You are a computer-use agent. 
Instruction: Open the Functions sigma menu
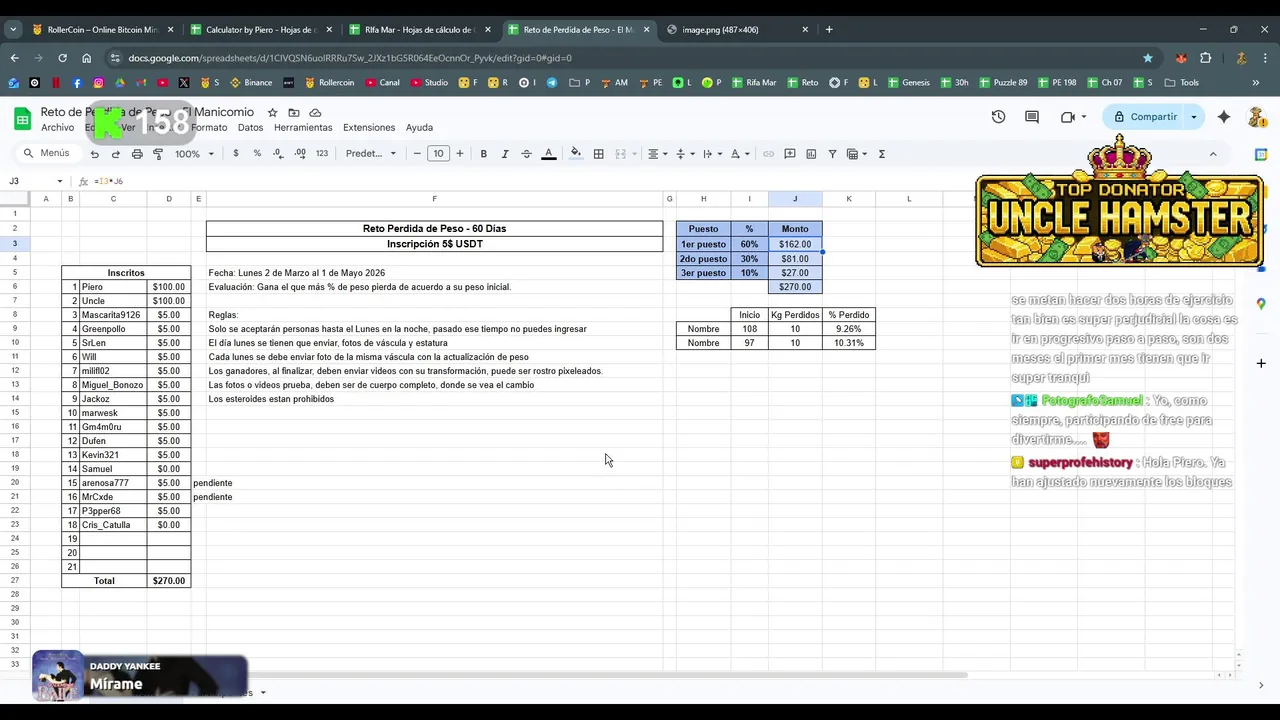(x=881, y=154)
